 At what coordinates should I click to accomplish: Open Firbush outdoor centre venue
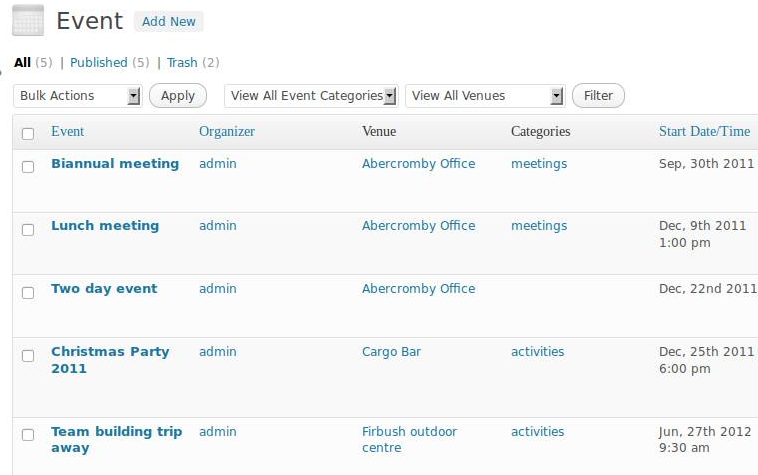(409, 439)
